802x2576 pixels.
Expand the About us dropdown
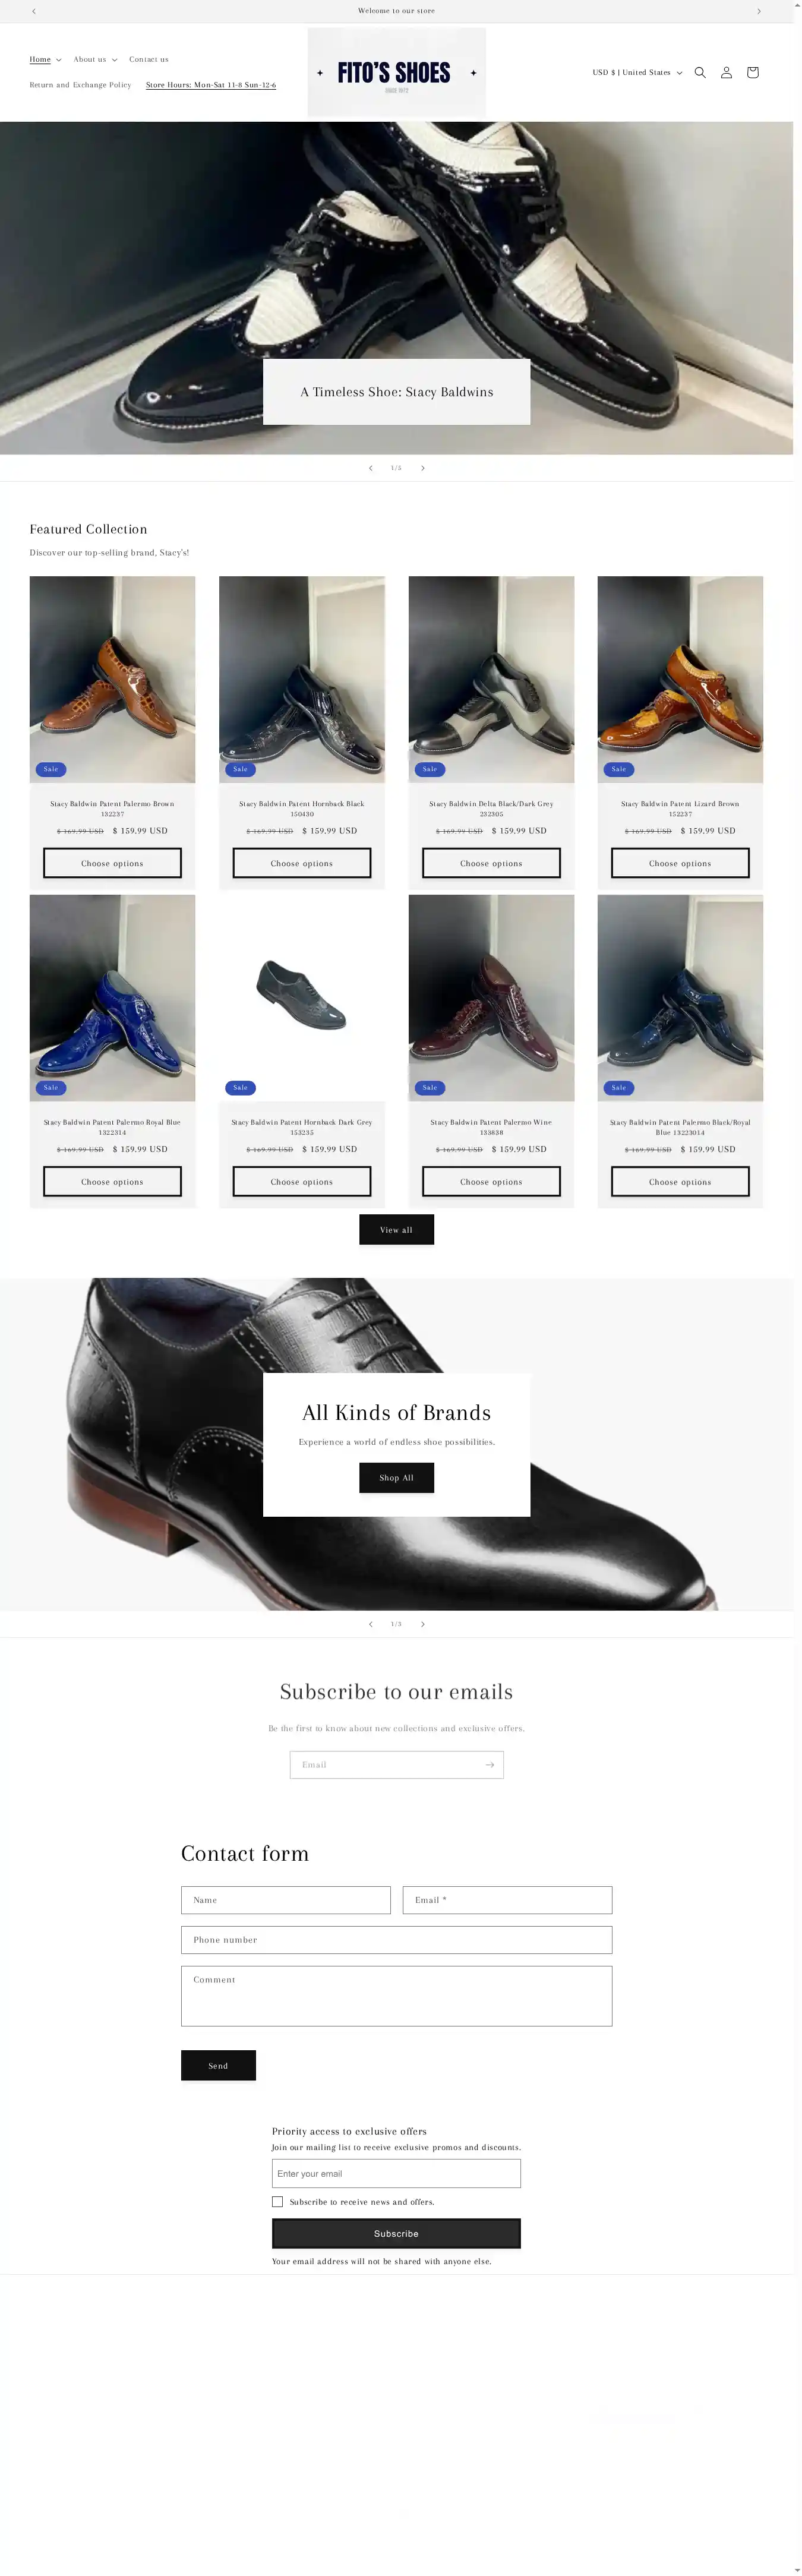[95, 59]
